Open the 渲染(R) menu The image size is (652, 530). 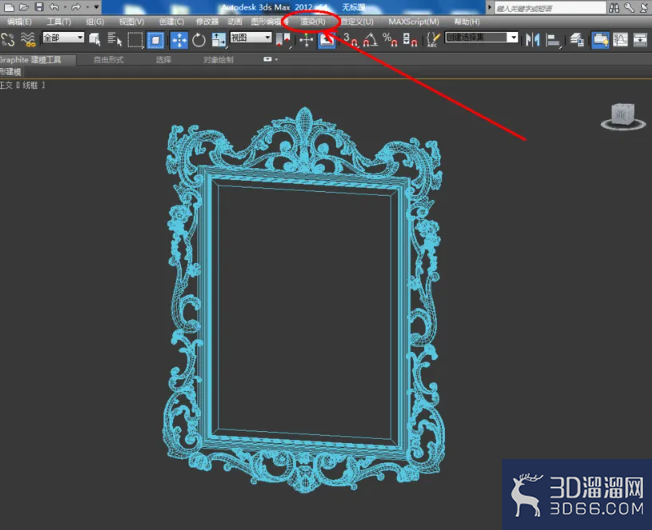coord(313,22)
